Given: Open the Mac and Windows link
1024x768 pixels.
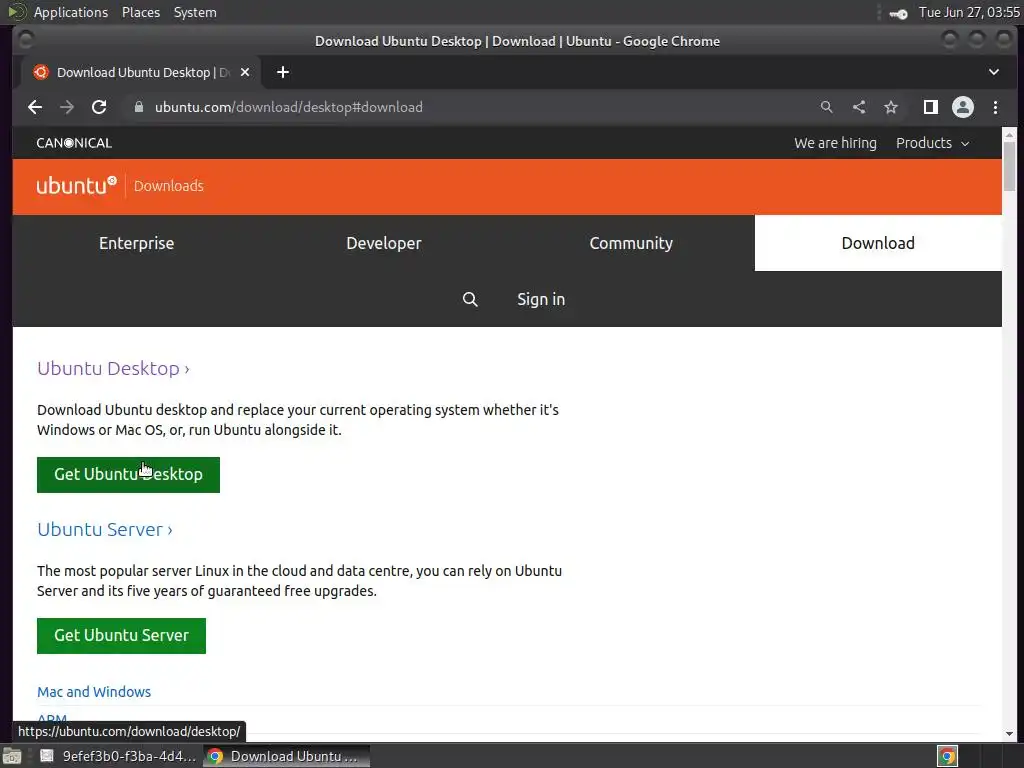Looking at the screenshot, I should pos(94,692).
